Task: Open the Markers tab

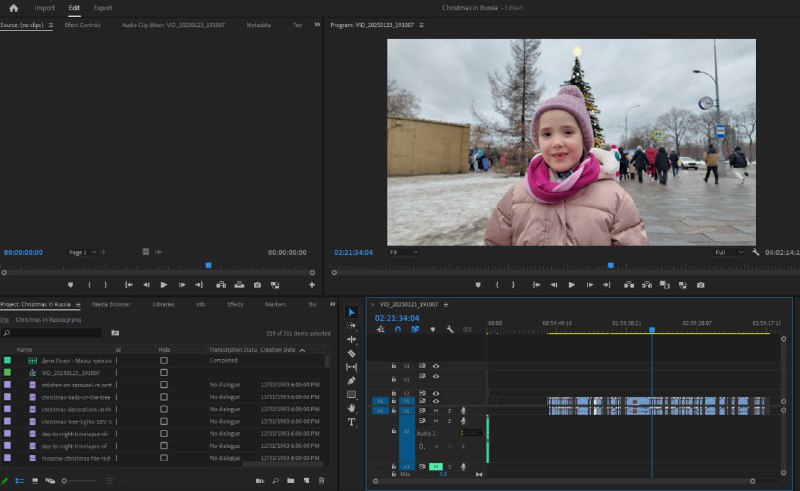Action: tap(276, 304)
